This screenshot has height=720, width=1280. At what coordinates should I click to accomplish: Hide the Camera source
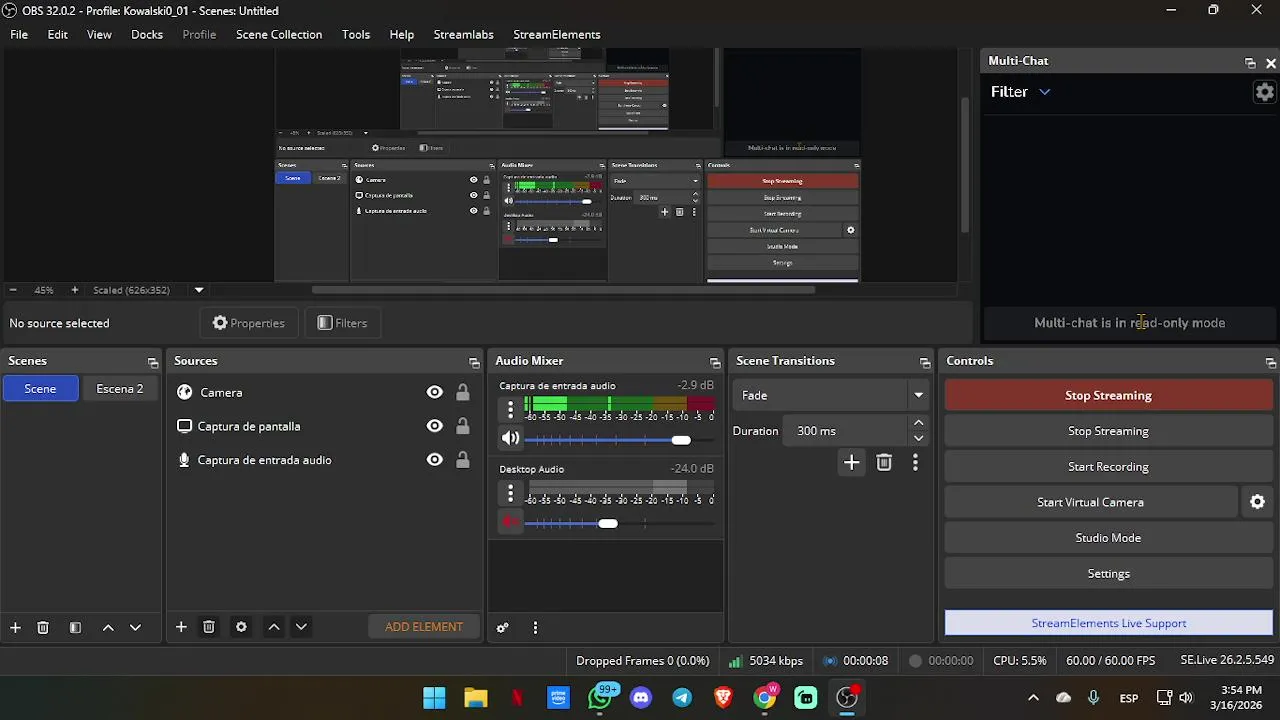click(434, 392)
